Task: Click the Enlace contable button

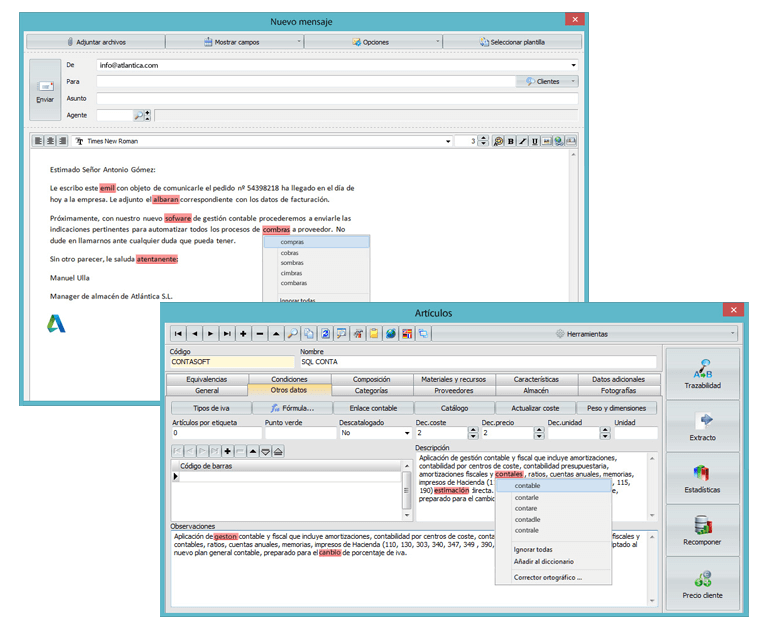Action: (x=373, y=408)
